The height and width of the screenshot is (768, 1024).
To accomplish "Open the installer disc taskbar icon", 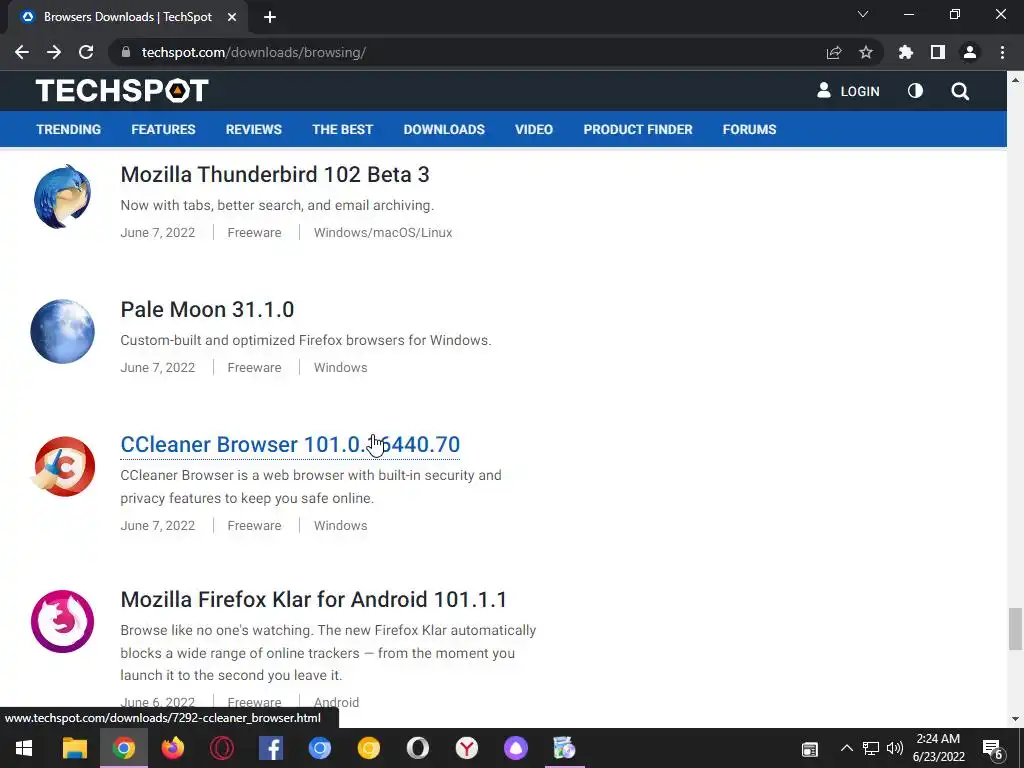I will [564, 748].
